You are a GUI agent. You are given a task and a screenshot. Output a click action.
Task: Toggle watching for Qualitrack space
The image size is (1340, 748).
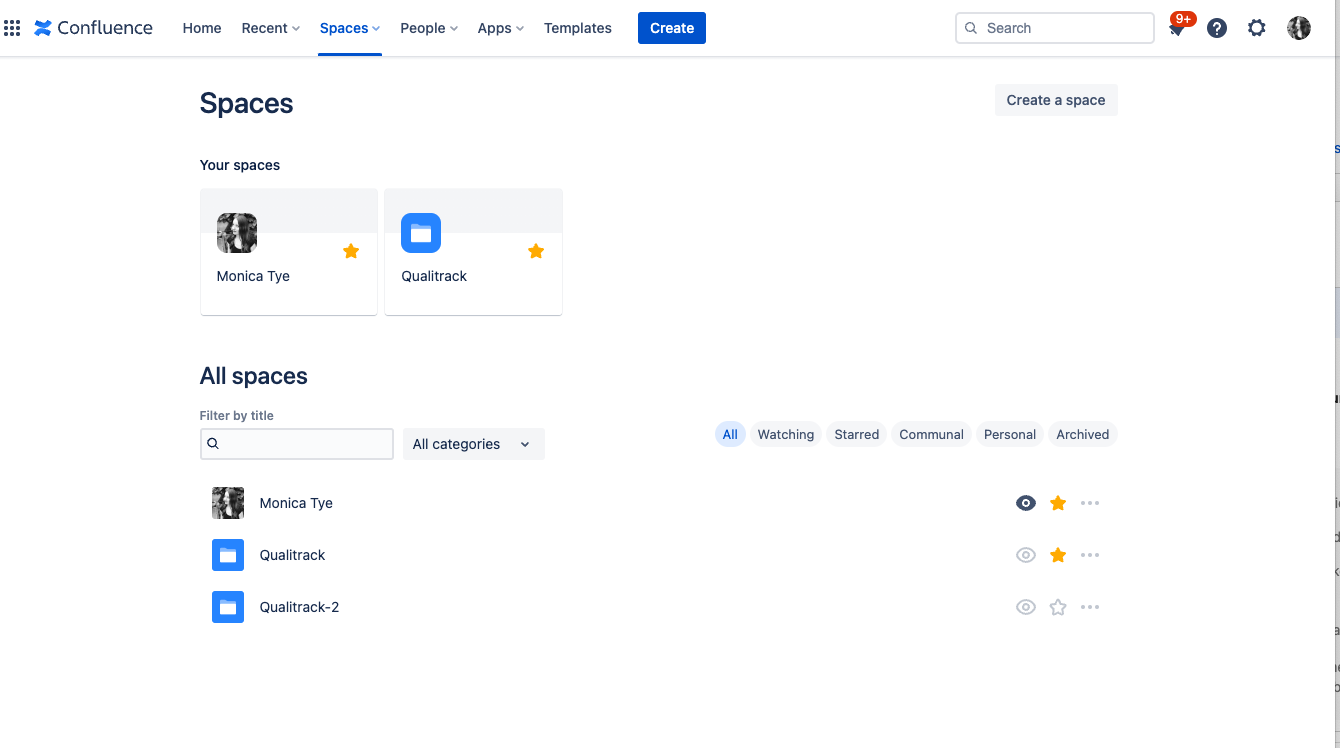(x=1025, y=555)
